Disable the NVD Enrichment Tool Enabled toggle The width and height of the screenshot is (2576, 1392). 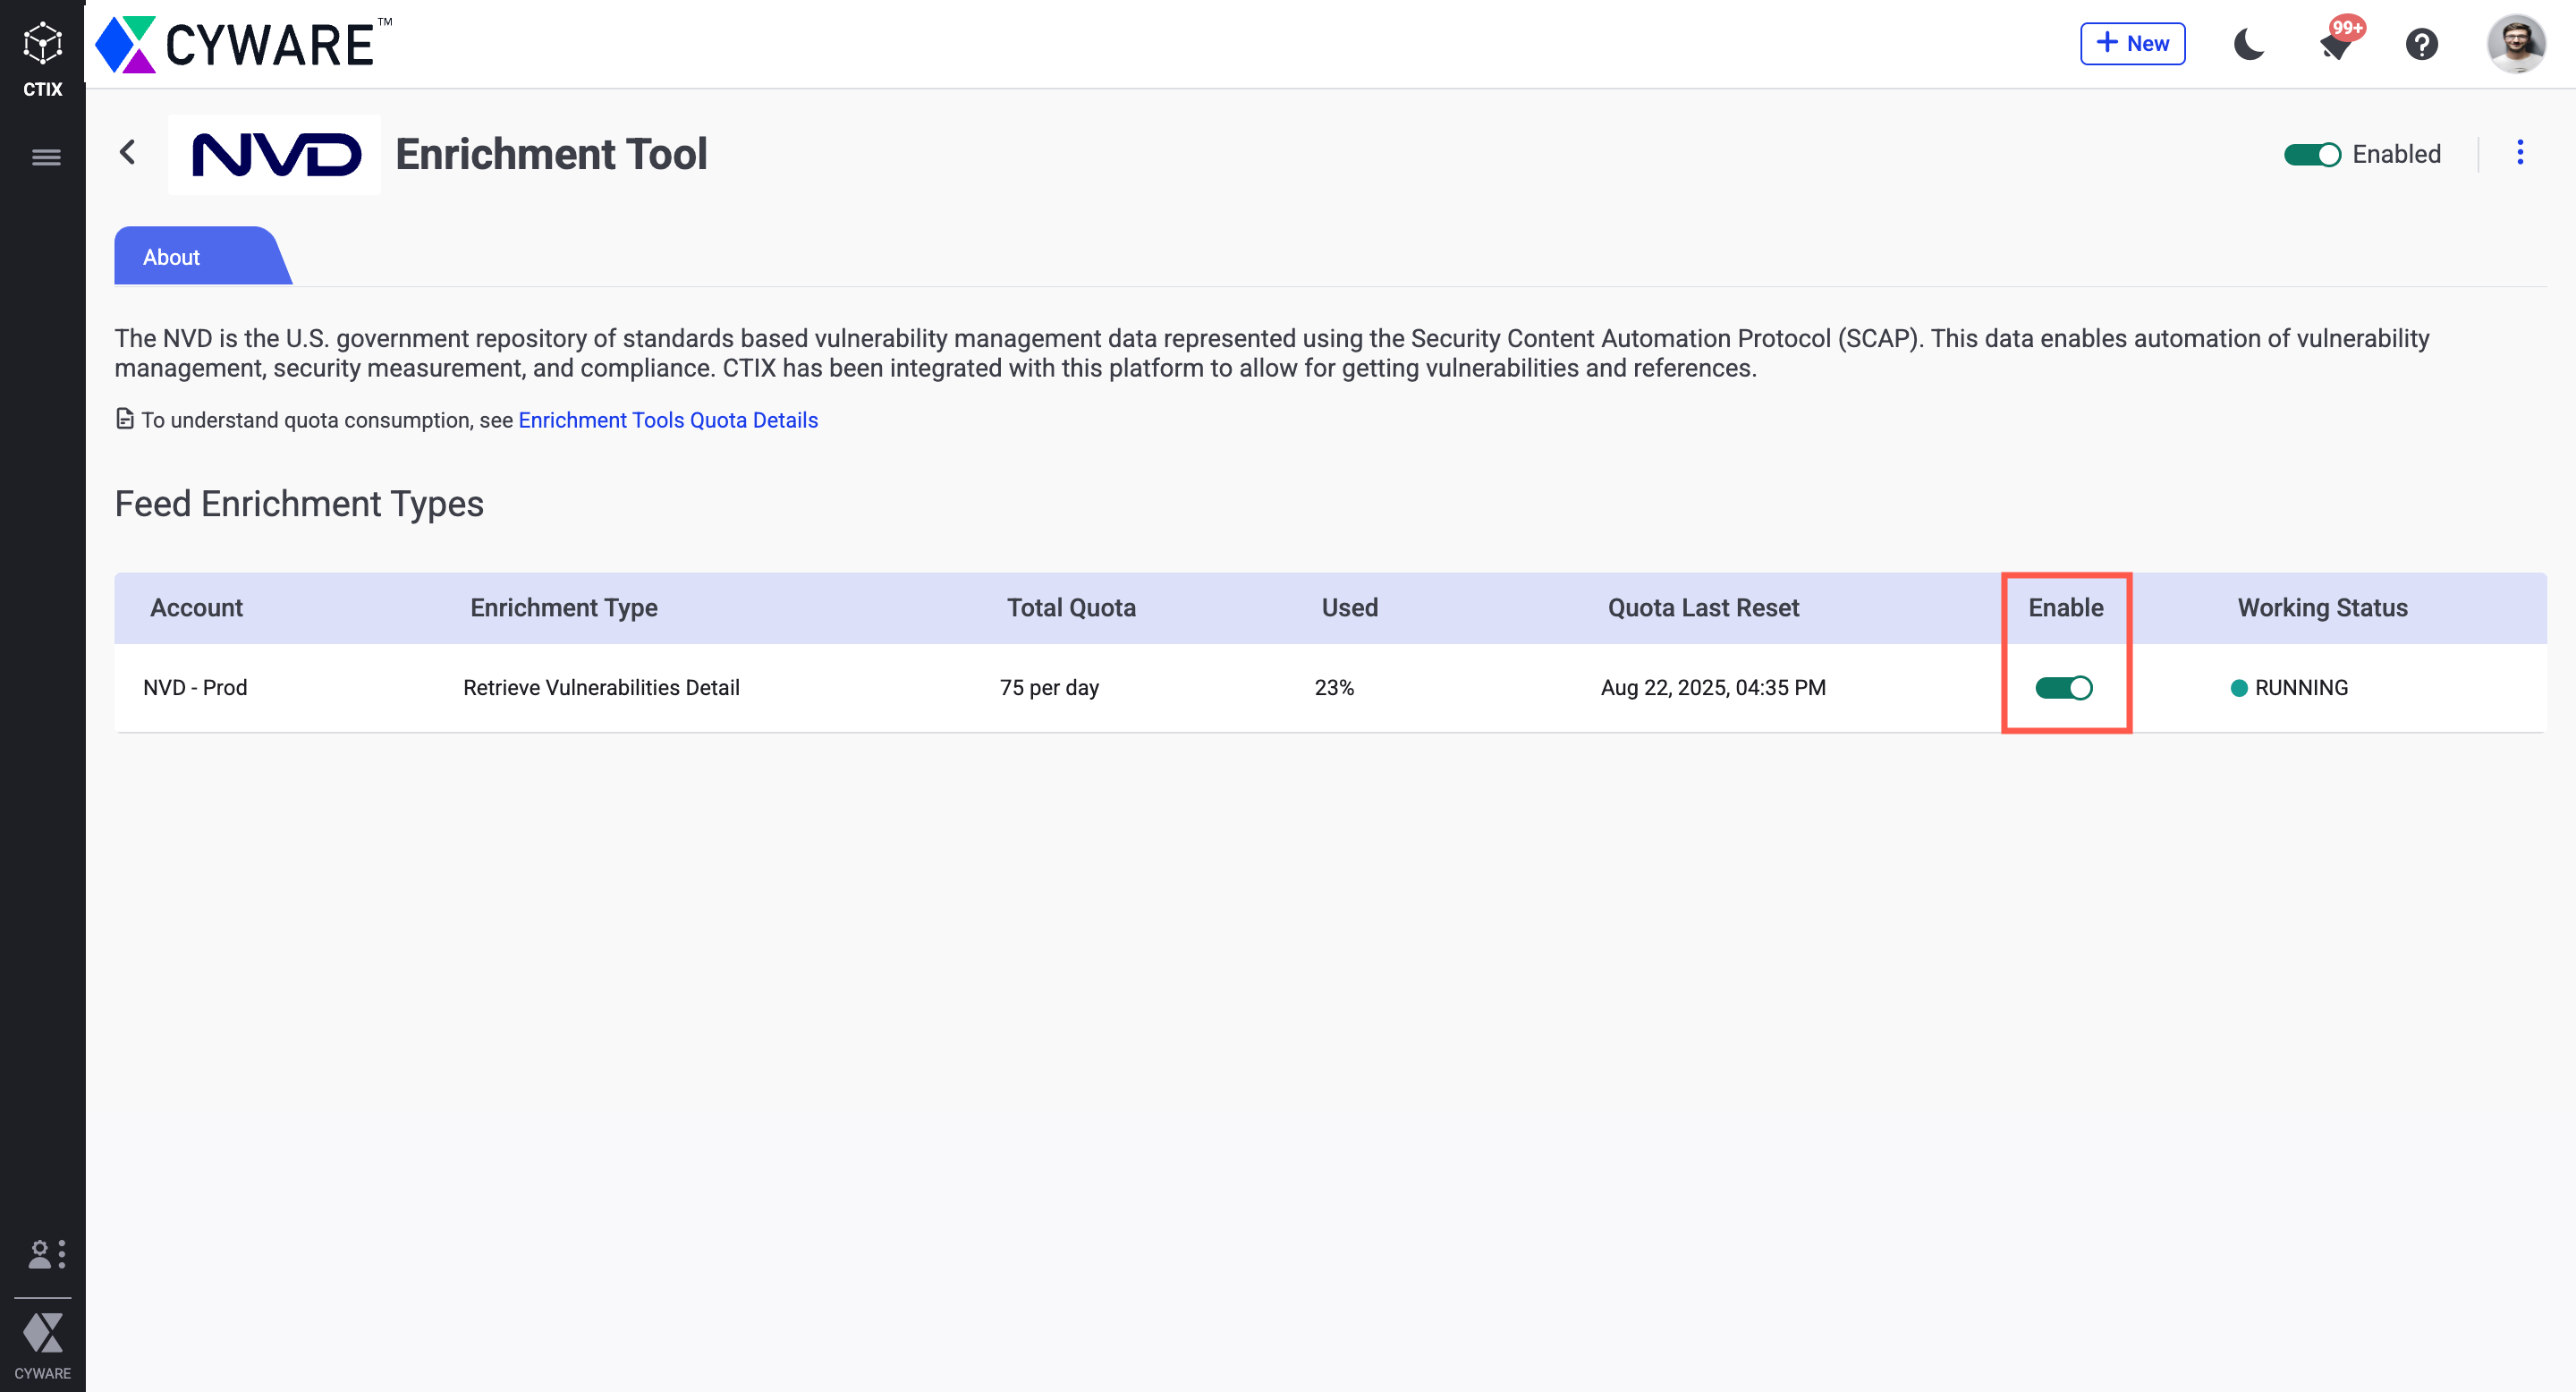(2312, 154)
